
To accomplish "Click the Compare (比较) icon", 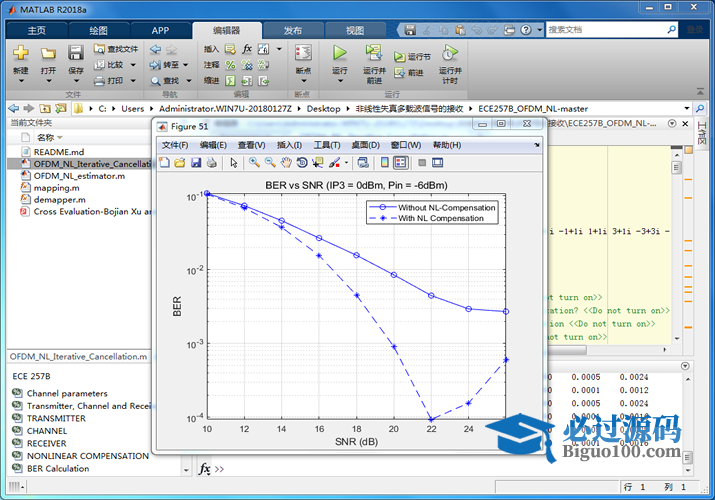I will click(99, 65).
